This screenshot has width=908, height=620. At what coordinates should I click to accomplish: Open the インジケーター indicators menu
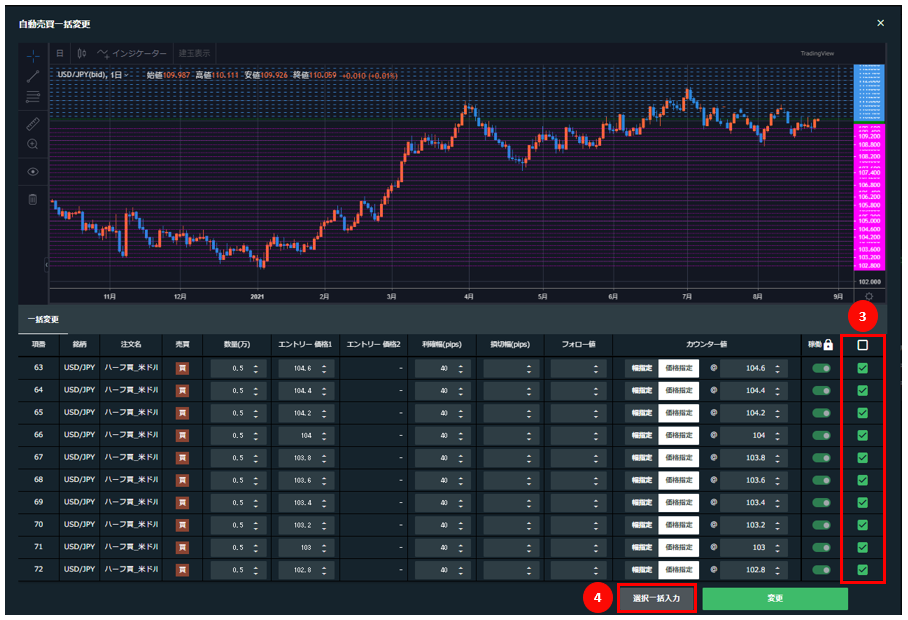click(x=132, y=53)
